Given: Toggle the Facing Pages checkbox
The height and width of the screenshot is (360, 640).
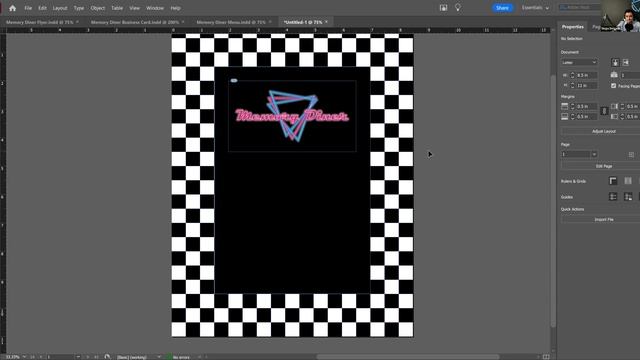Looking at the screenshot, I should [613, 86].
